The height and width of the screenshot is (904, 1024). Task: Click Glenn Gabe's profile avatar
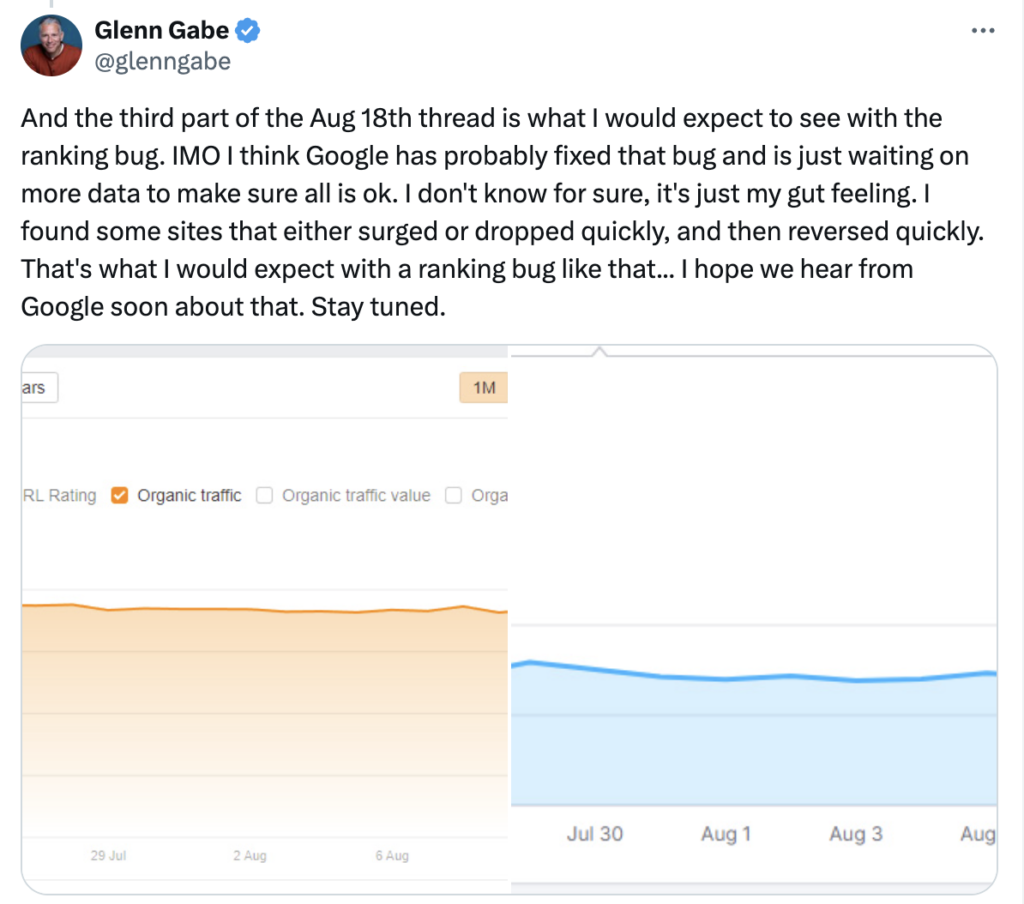click(x=50, y=46)
